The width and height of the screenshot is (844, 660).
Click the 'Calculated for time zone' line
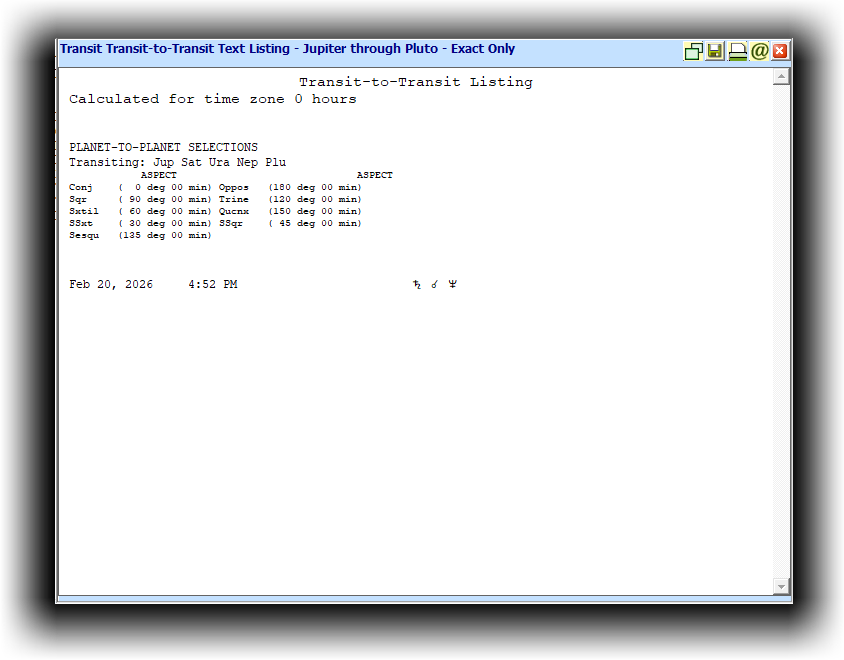(x=212, y=99)
